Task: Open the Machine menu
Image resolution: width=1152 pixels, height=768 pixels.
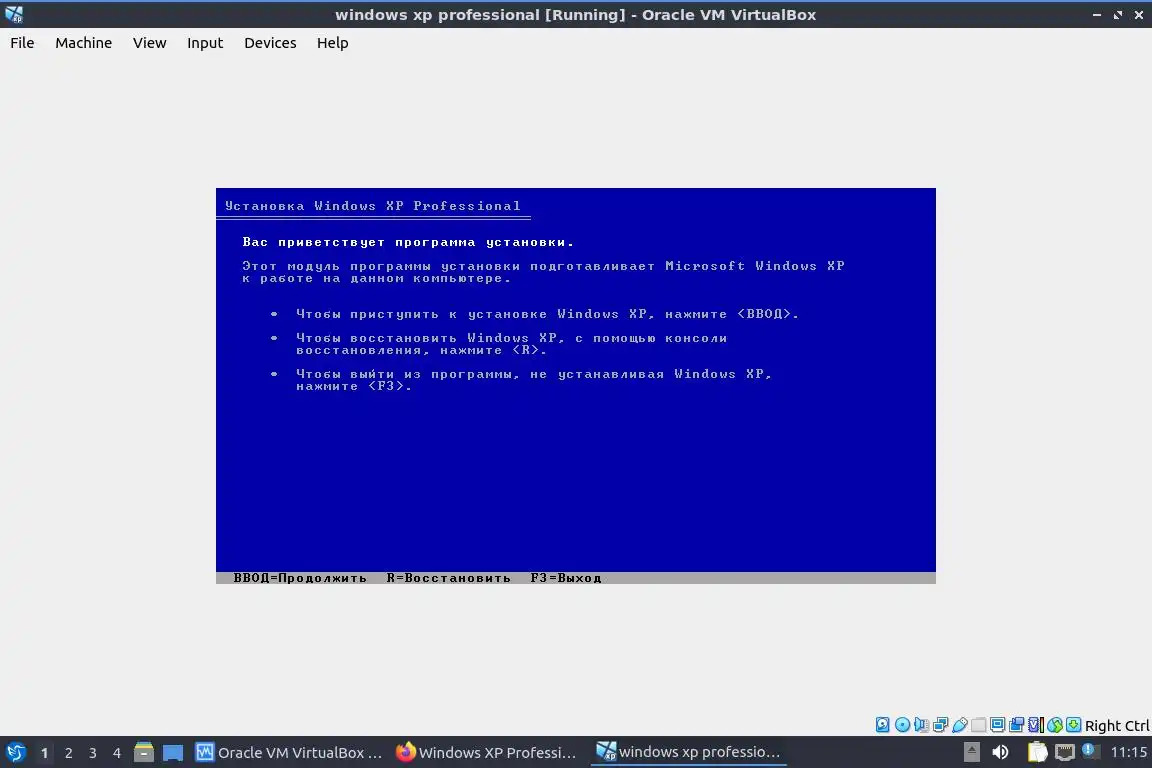Action: point(84,43)
